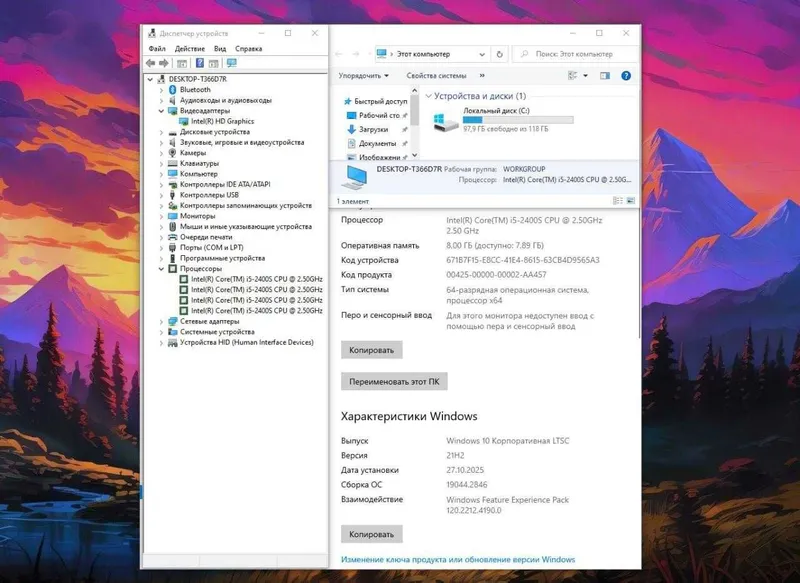The height and width of the screenshot is (583, 800).
Task: Open the address bar history dropdown
Action: pyautogui.click(x=482, y=54)
